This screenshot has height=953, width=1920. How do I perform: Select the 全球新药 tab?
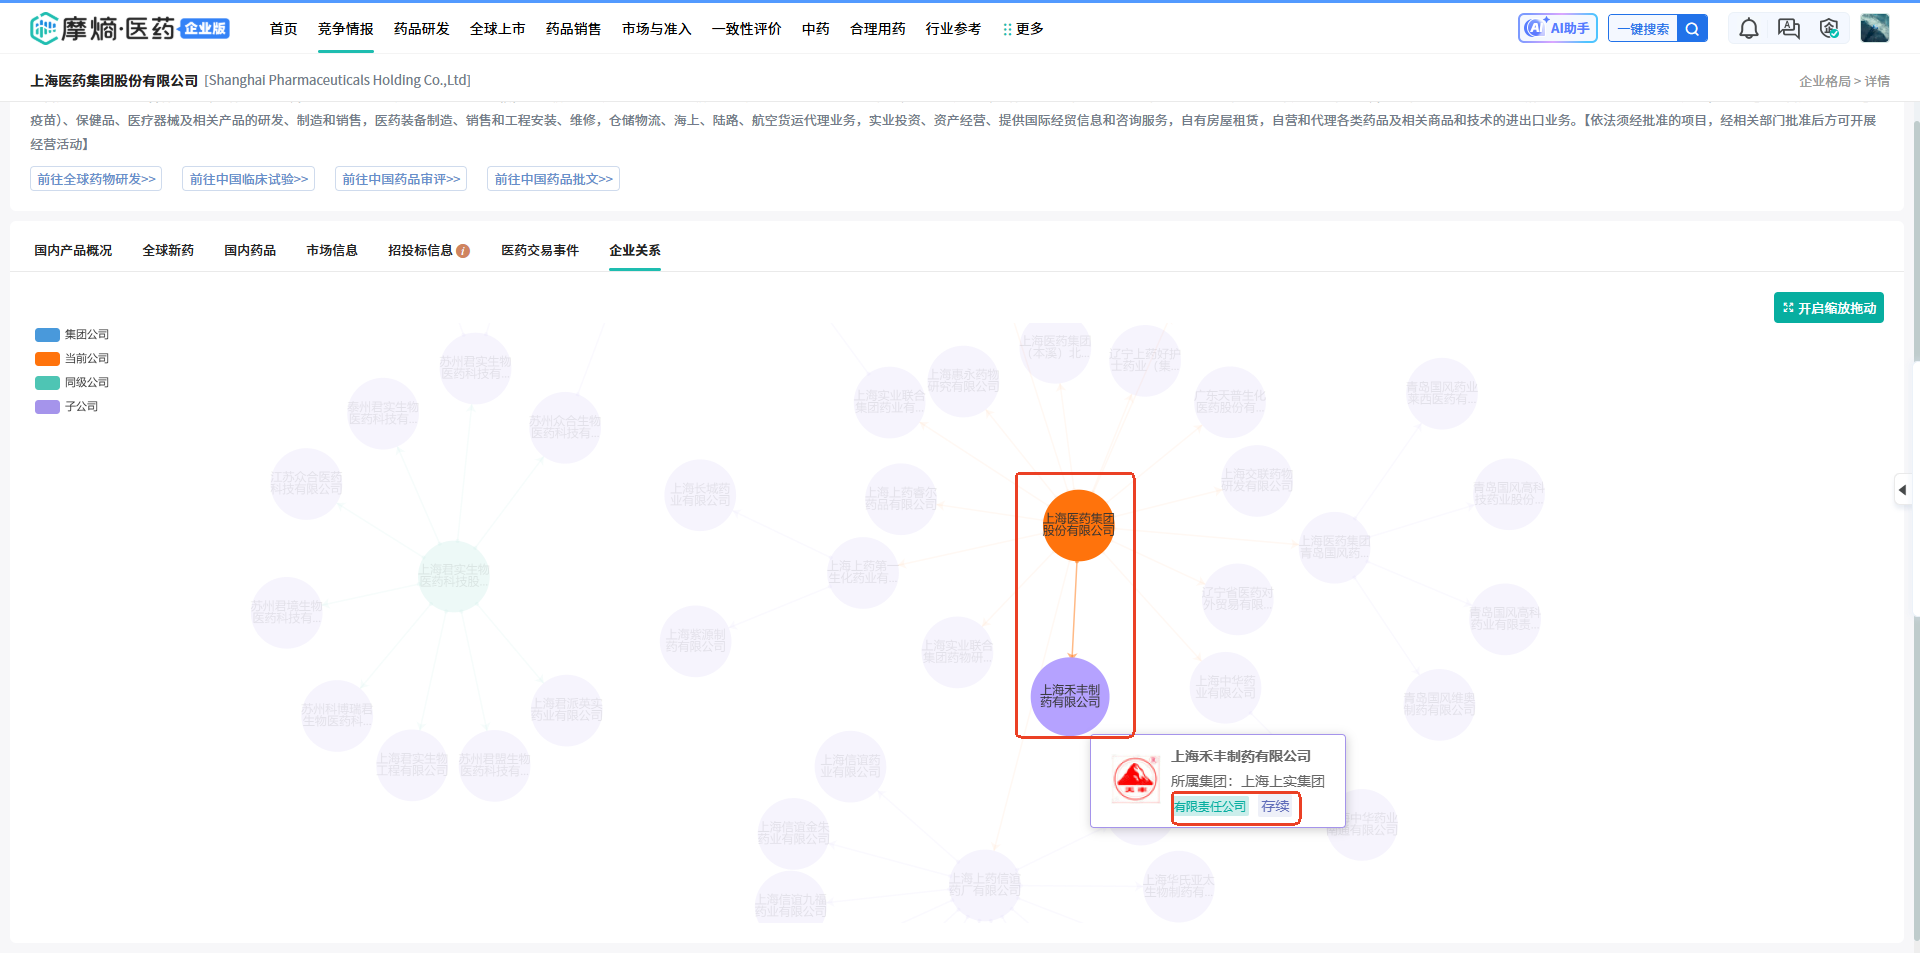(x=168, y=250)
